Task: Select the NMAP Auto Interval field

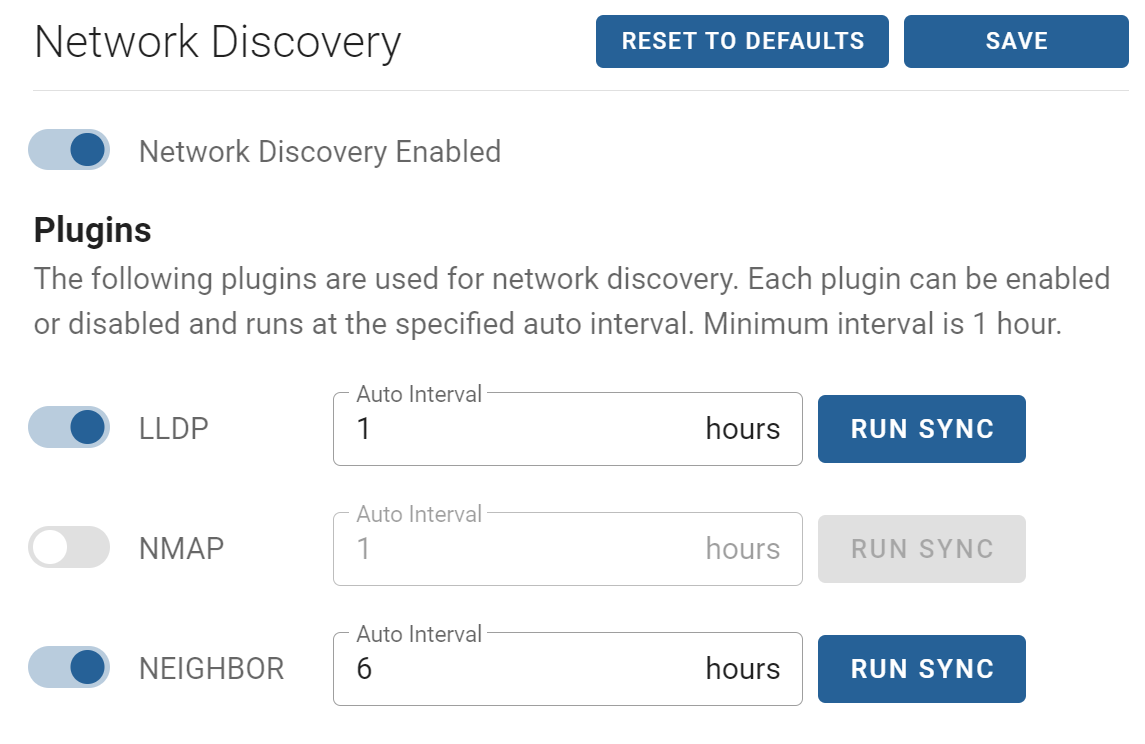Action: tap(567, 549)
